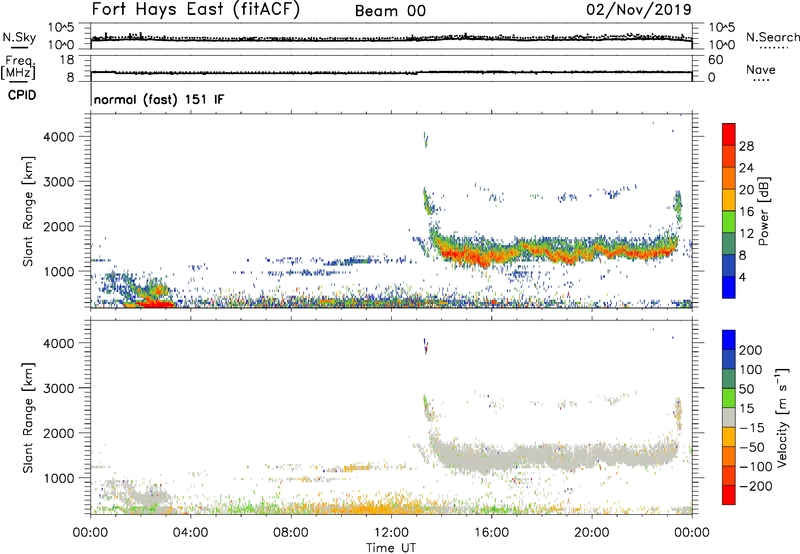Pick the blue top segment of Velocity colorbar

coord(729,340)
